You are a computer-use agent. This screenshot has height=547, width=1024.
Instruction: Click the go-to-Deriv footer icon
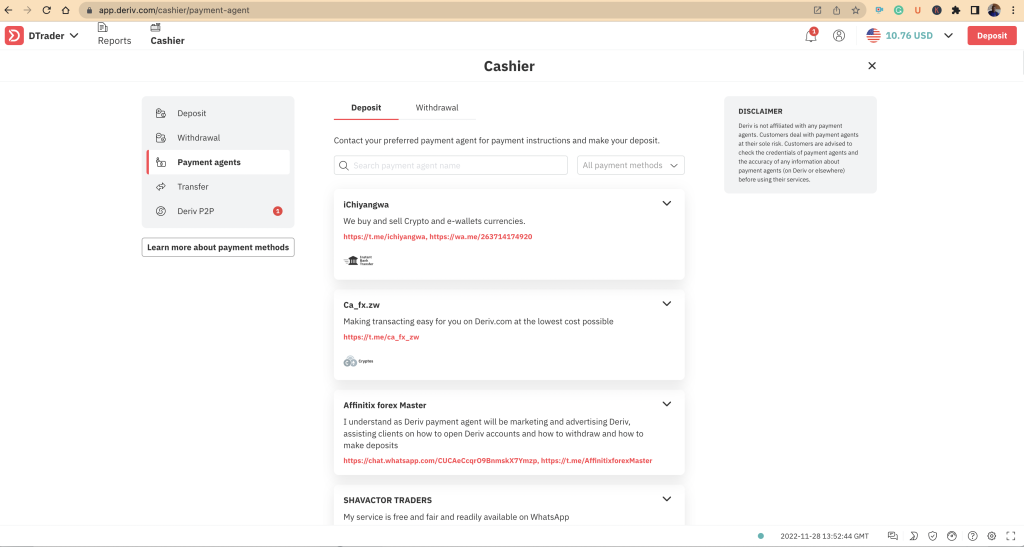click(913, 536)
